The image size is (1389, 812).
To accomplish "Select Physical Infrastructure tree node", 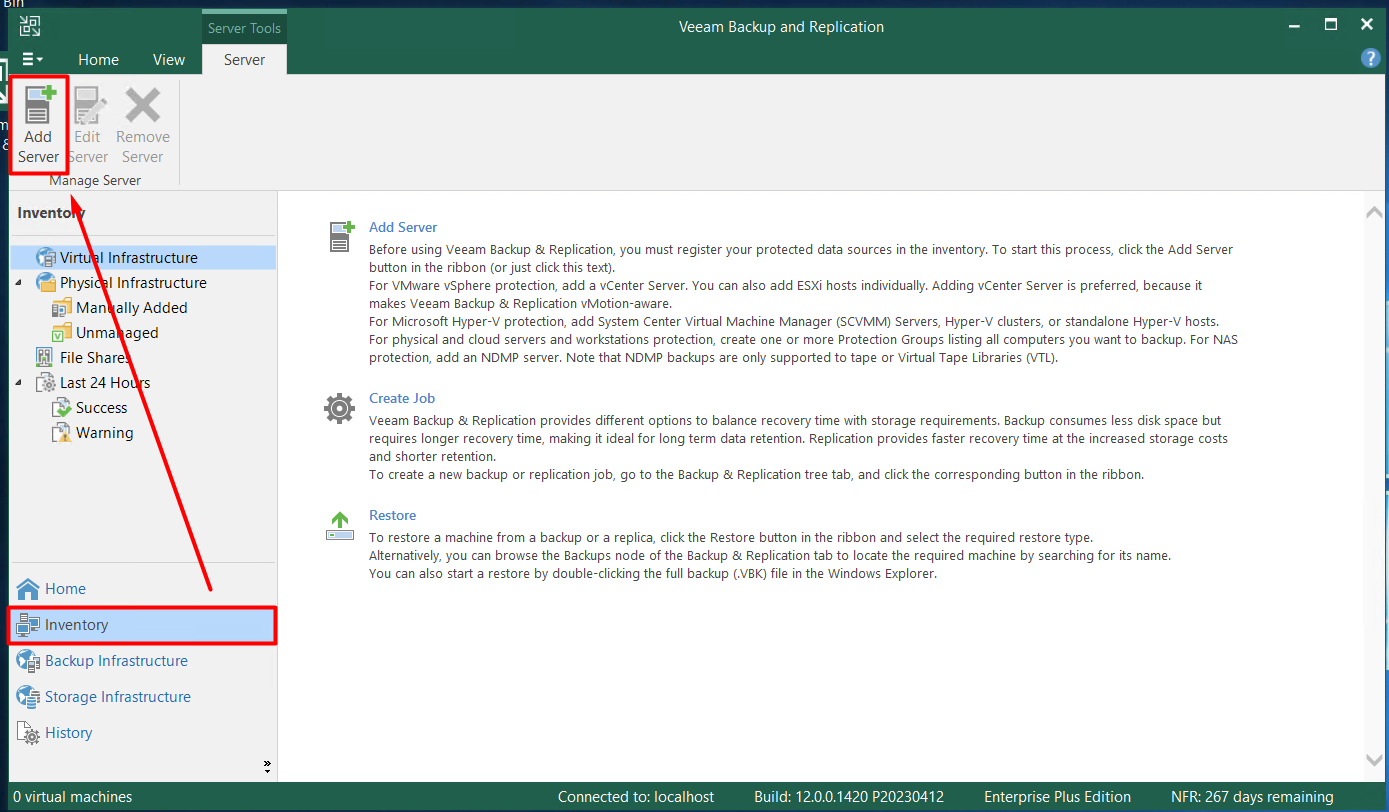I will coord(133,282).
